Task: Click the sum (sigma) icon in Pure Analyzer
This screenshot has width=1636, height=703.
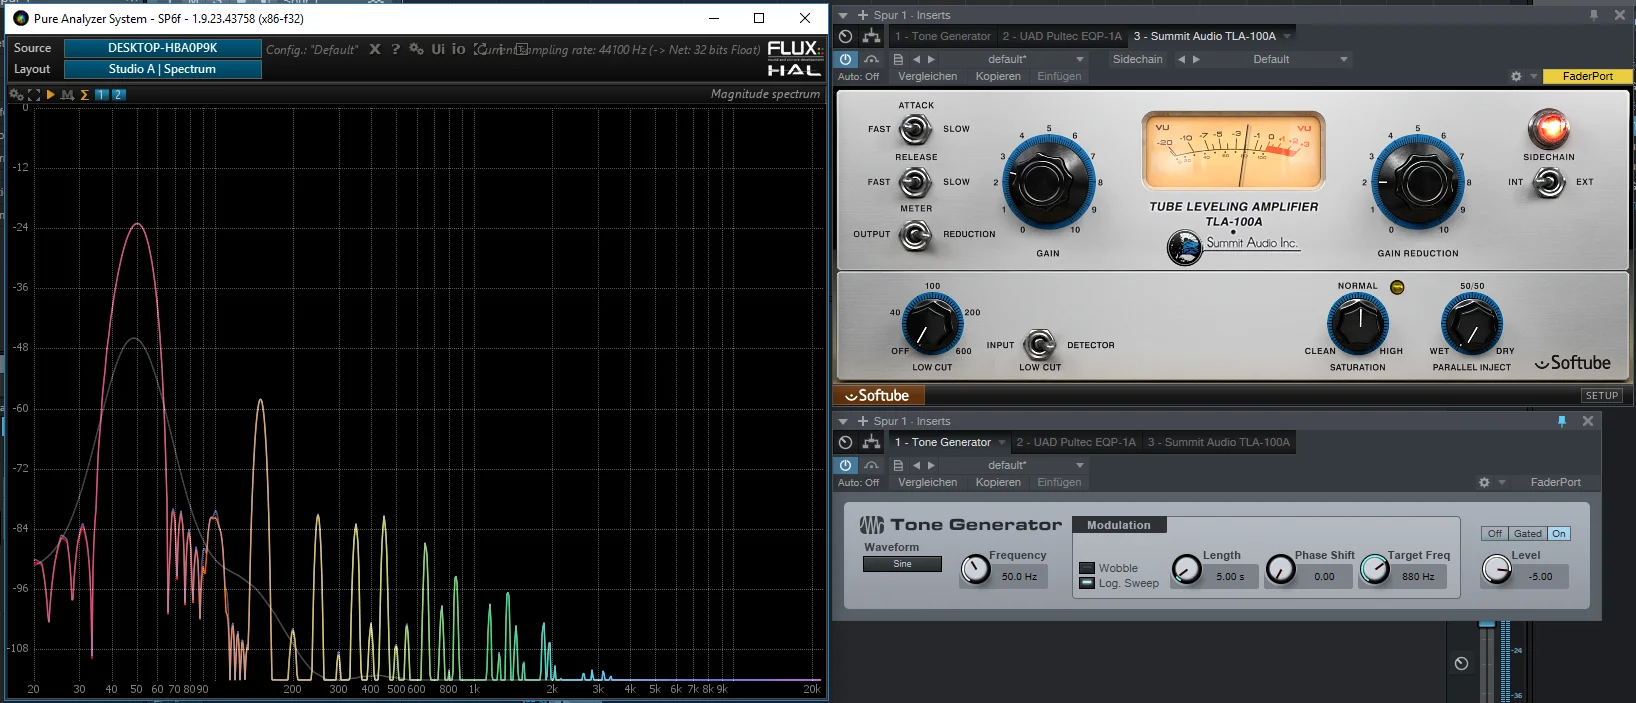Action: 84,95
